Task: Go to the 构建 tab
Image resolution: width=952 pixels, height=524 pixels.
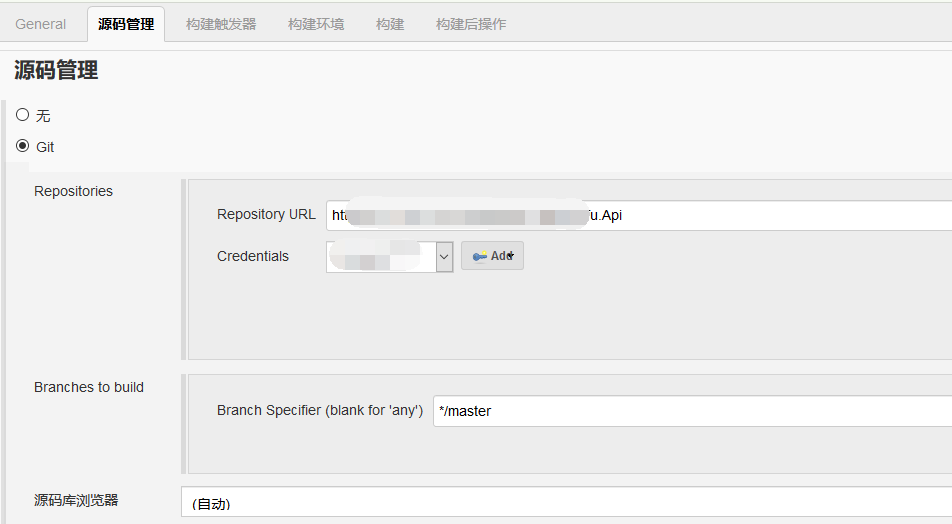Action: (390, 24)
